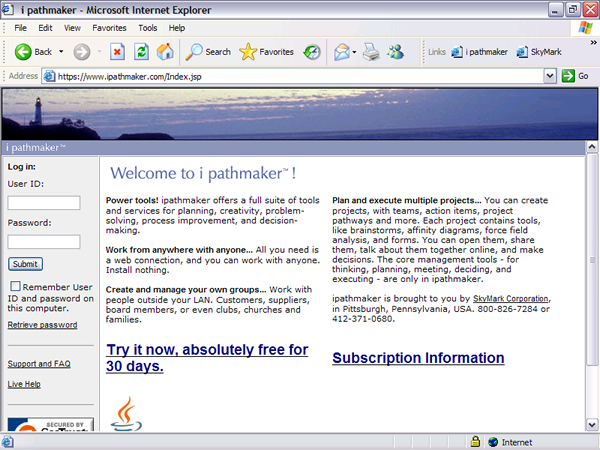The image size is (600, 450).
Task: Open the SkyMark Links bar shortcut
Action: coord(539,52)
